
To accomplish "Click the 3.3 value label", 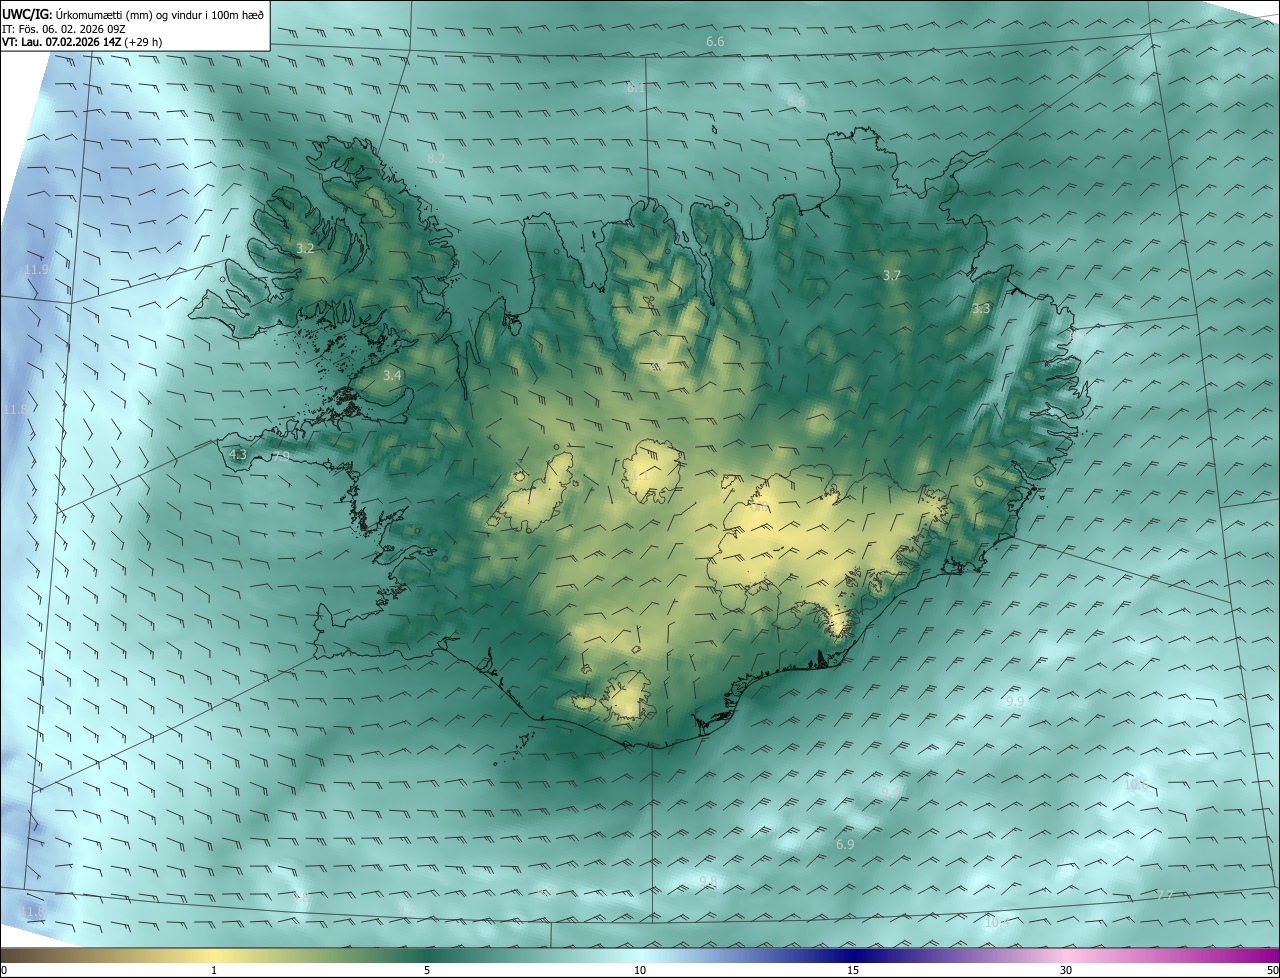I will 981,309.
